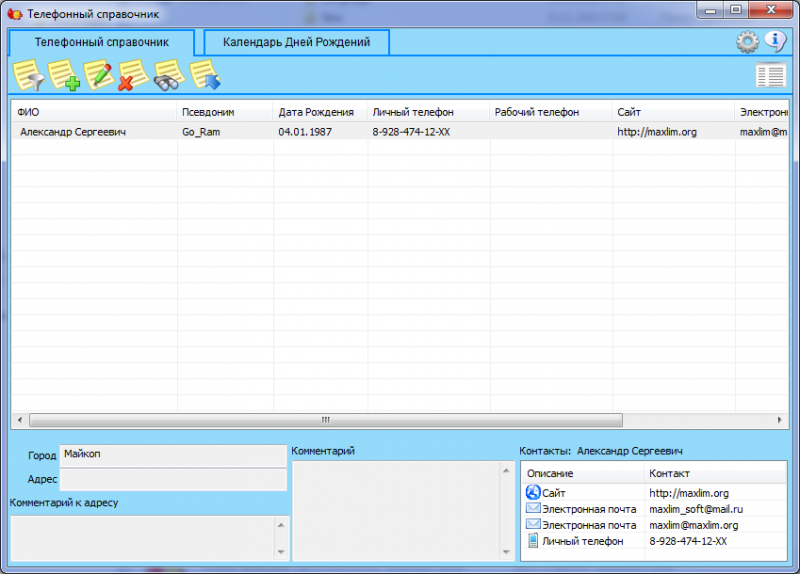The width and height of the screenshot is (800, 574).
Task: Add a new record with the green plus icon
Action: coord(64,75)
